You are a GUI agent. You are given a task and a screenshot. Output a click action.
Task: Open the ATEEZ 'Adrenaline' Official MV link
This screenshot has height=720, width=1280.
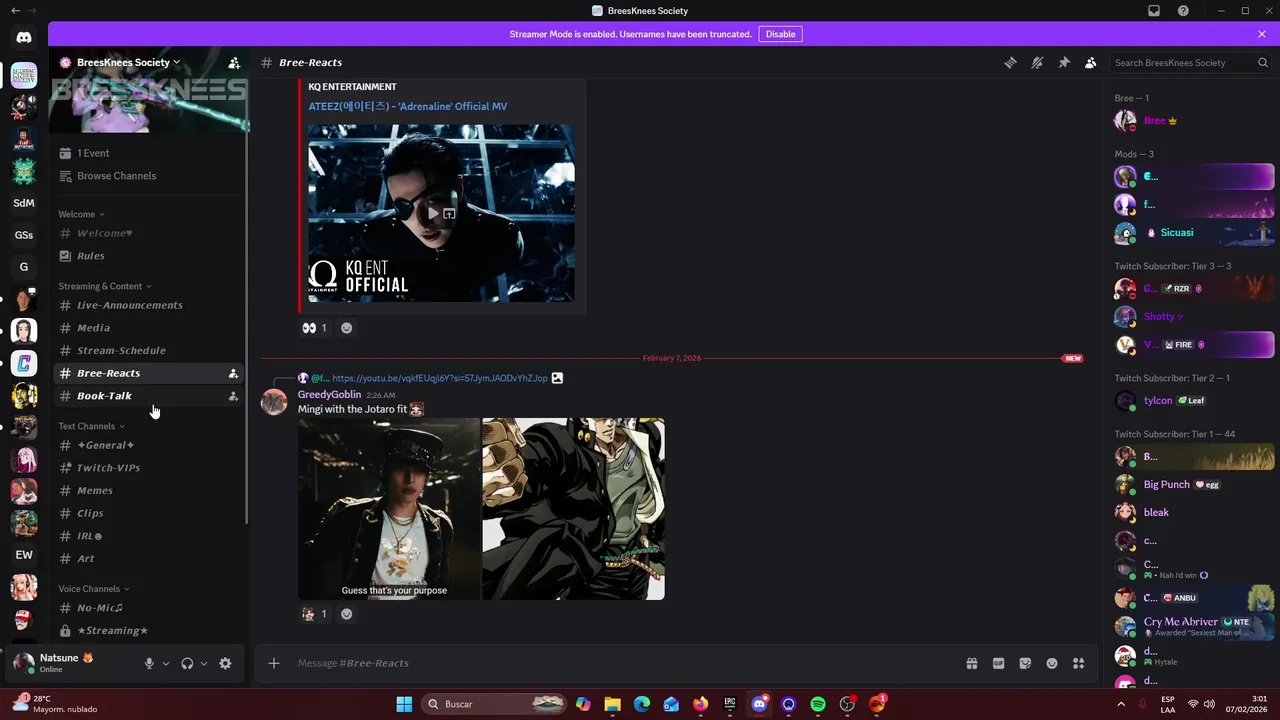(407, 106)
